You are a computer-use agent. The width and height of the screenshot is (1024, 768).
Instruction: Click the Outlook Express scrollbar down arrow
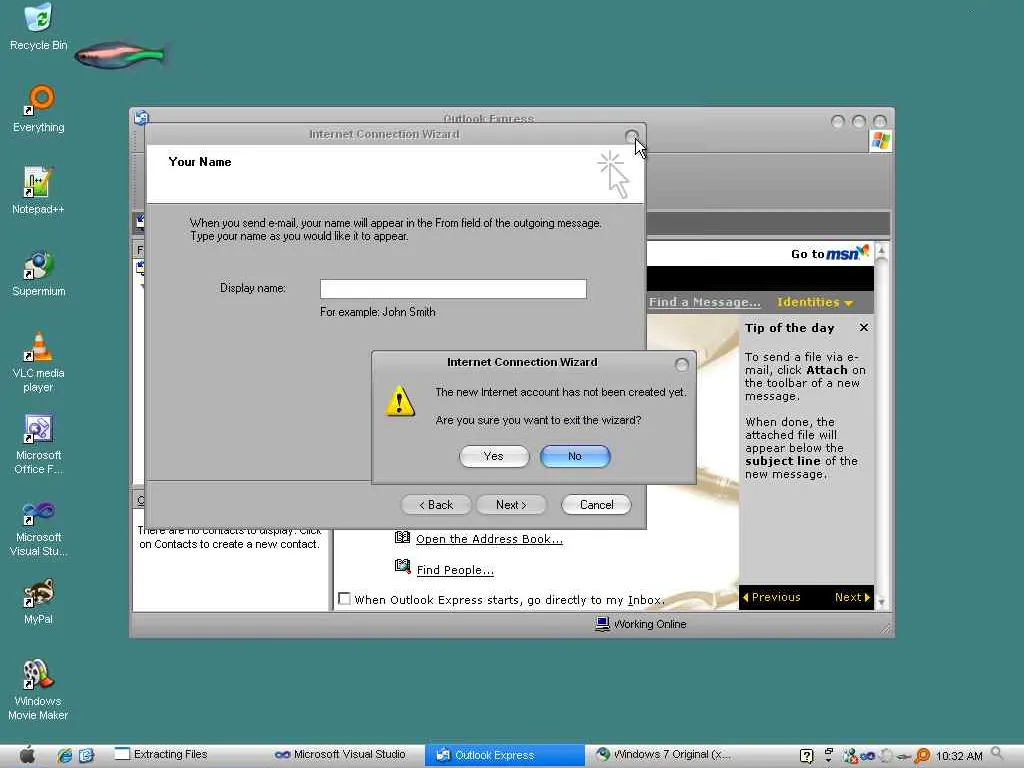tap(881, 603)
